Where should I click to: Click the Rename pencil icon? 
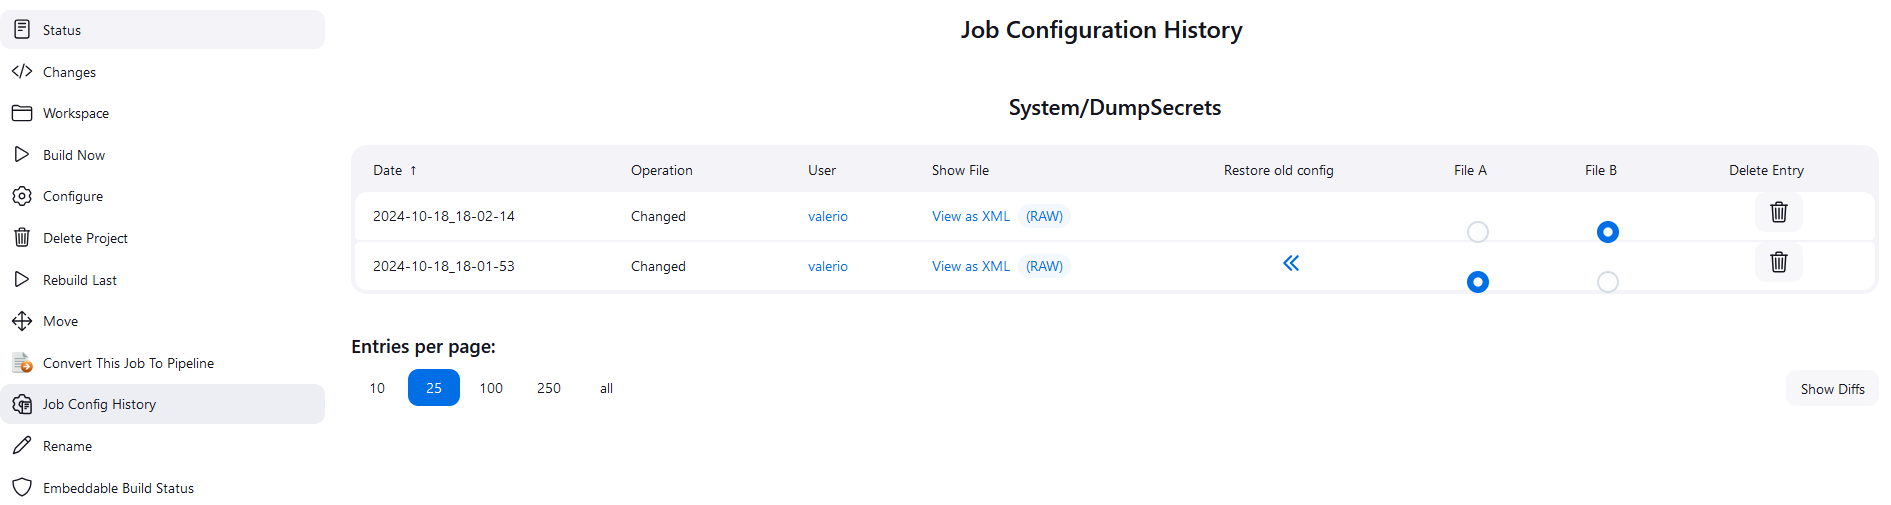22,446
